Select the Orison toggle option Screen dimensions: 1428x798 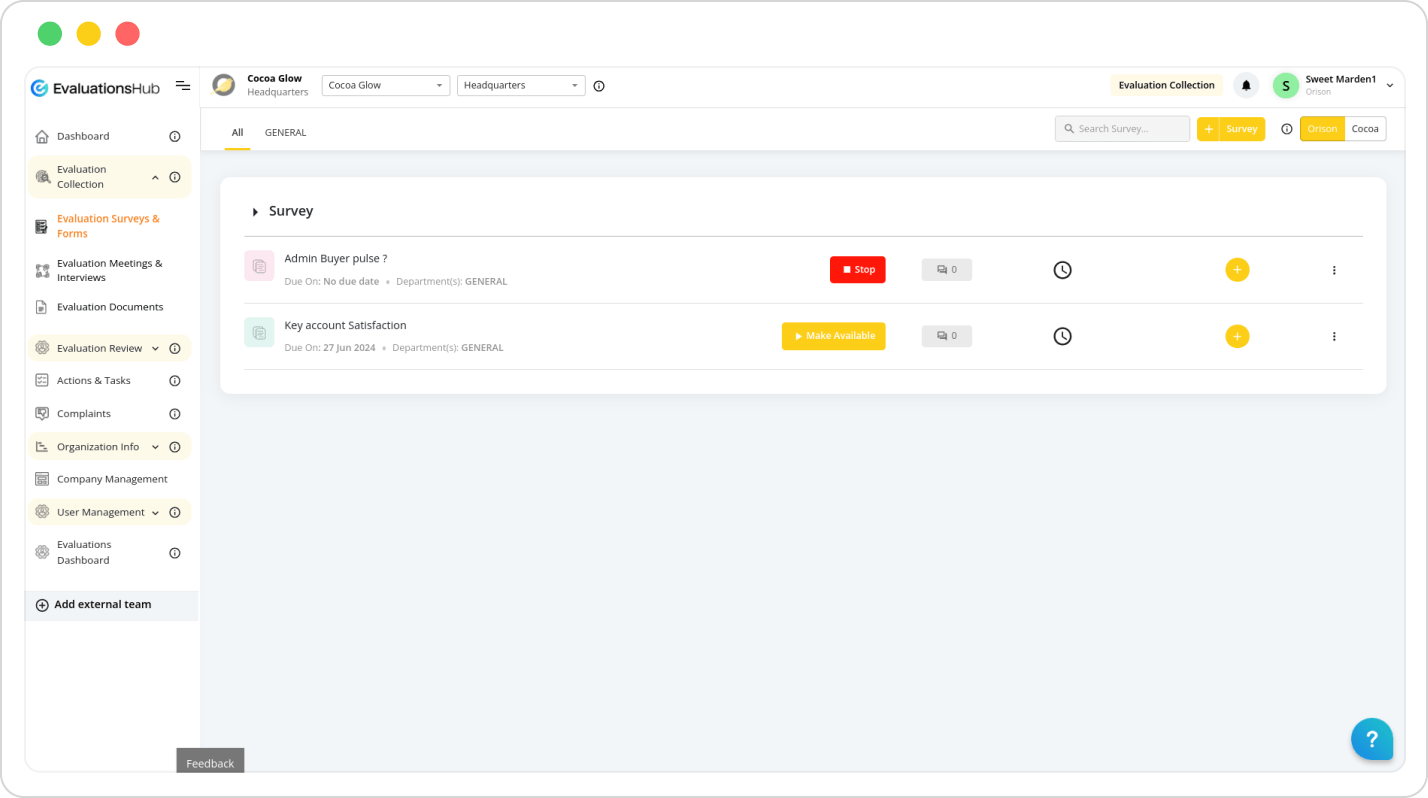(x=1321, y=129)
